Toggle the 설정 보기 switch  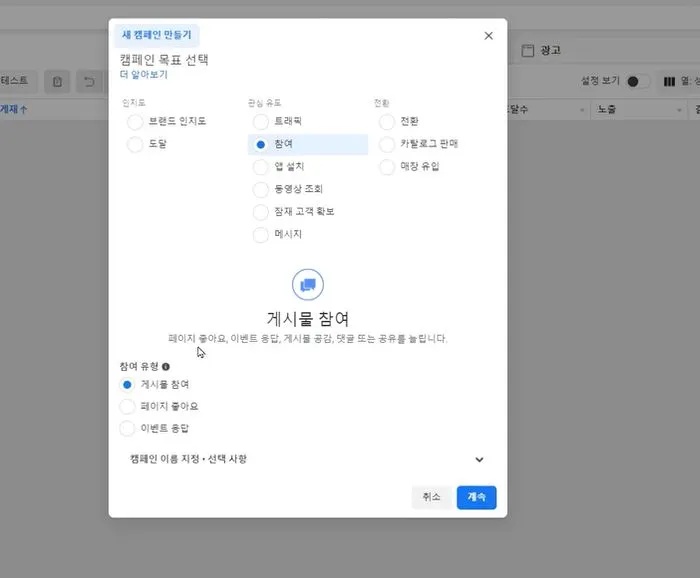[638, 82]
